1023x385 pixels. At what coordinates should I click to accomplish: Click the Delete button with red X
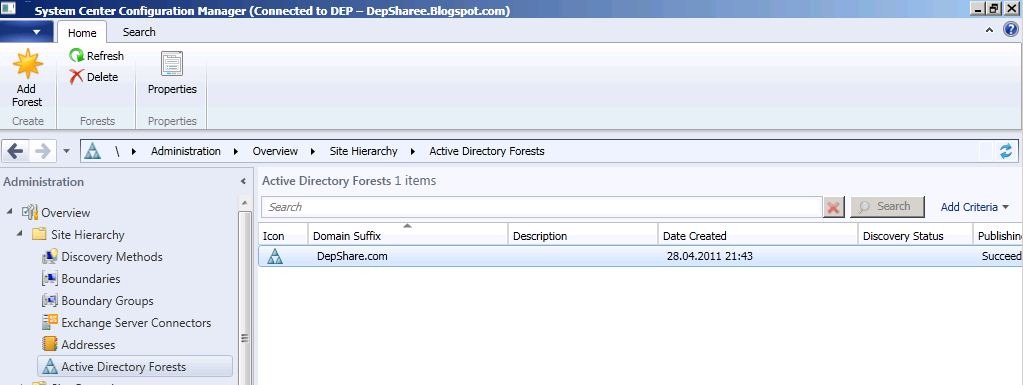pos(94,77)
